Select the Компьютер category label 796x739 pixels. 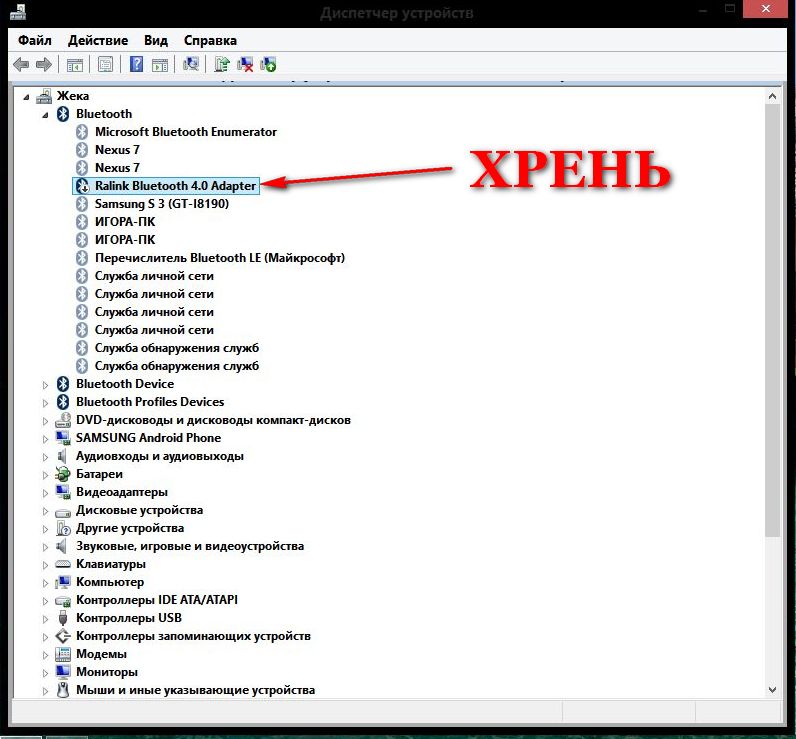tap(110, 582)
